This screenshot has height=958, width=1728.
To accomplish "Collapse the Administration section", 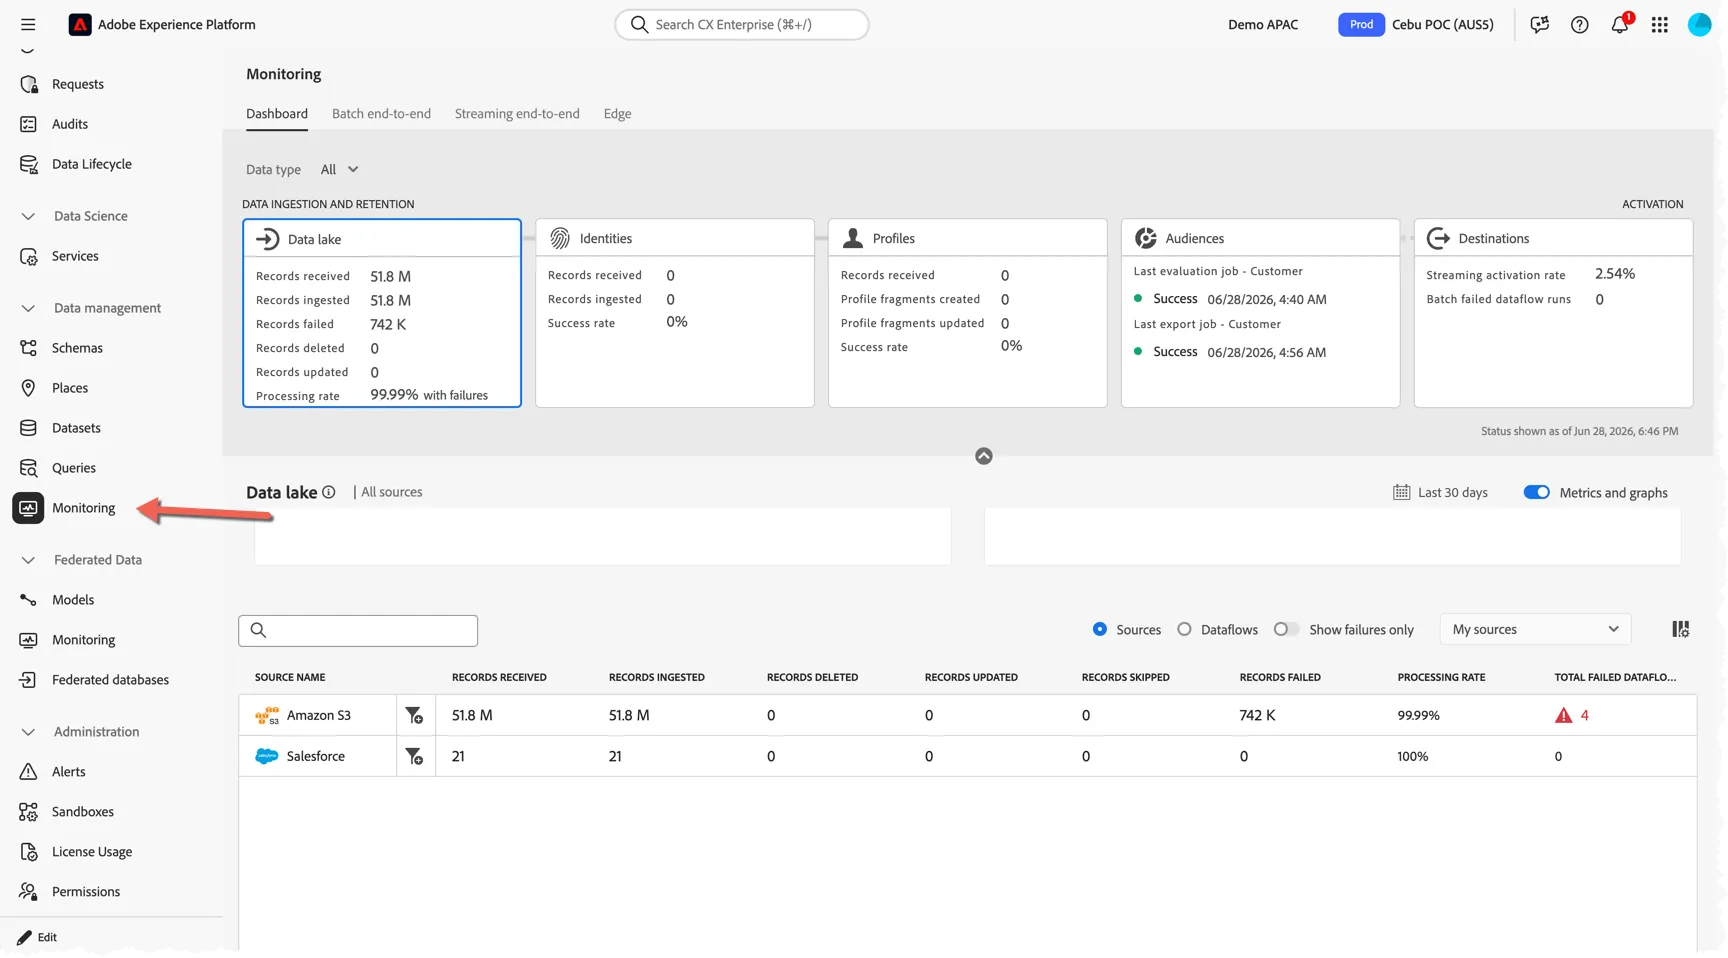I will pyautogui.click(x=28, y=732).
